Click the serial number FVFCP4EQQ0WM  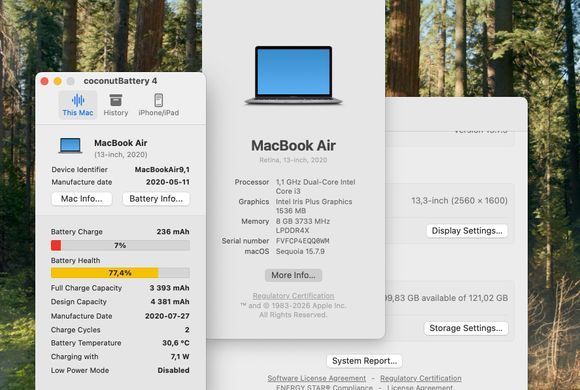[303, 241]
